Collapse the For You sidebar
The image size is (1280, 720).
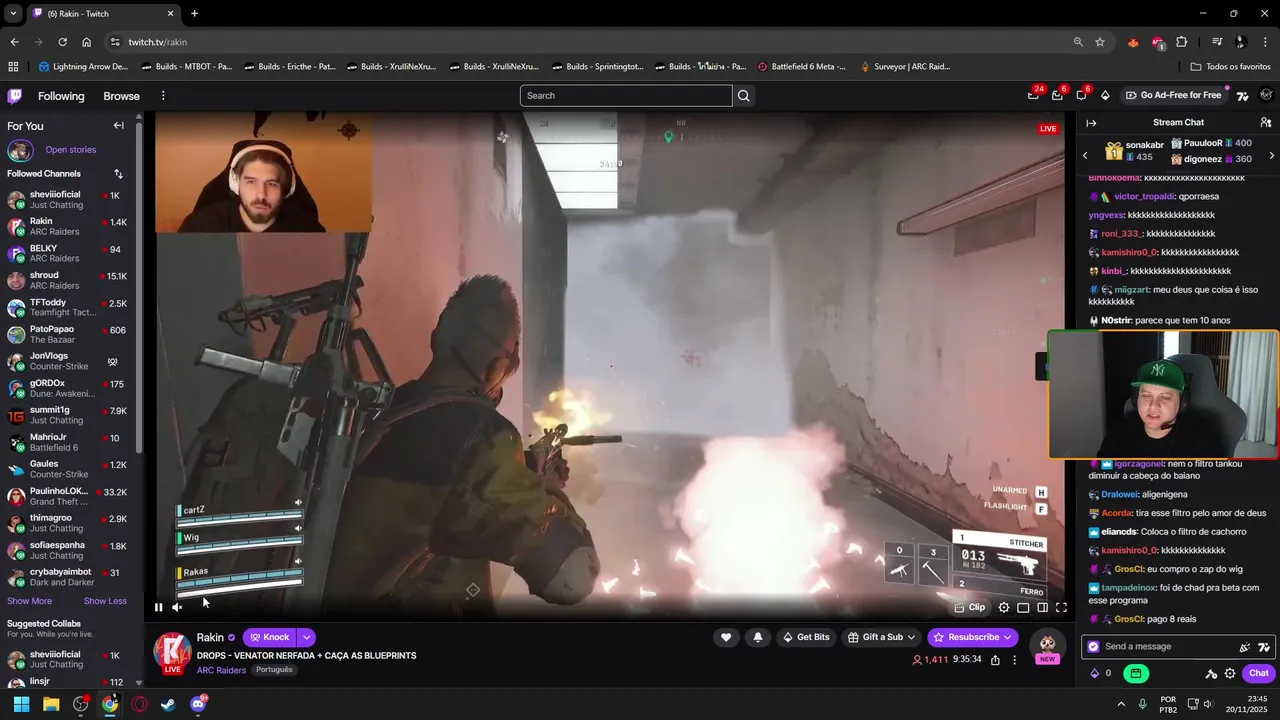[x=118, y=126]
